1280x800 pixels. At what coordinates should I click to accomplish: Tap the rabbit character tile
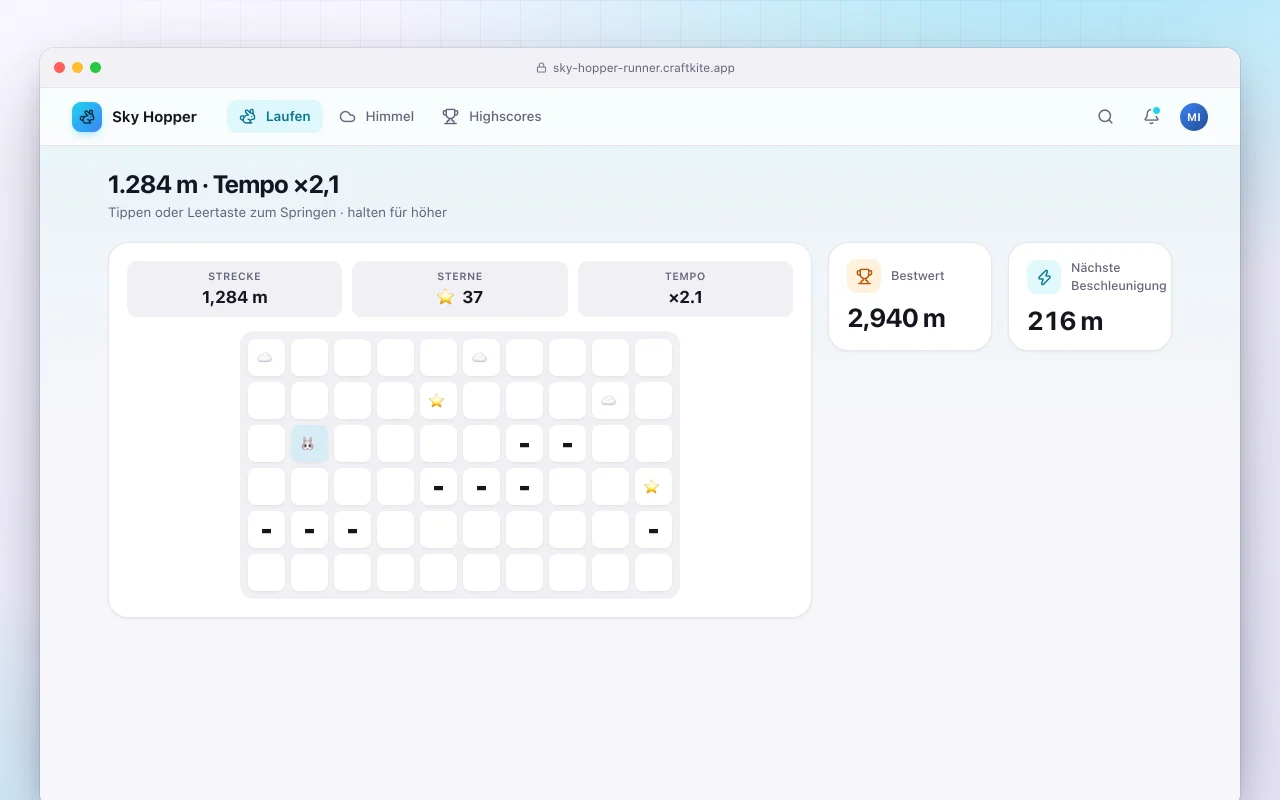tap(309, 444)
